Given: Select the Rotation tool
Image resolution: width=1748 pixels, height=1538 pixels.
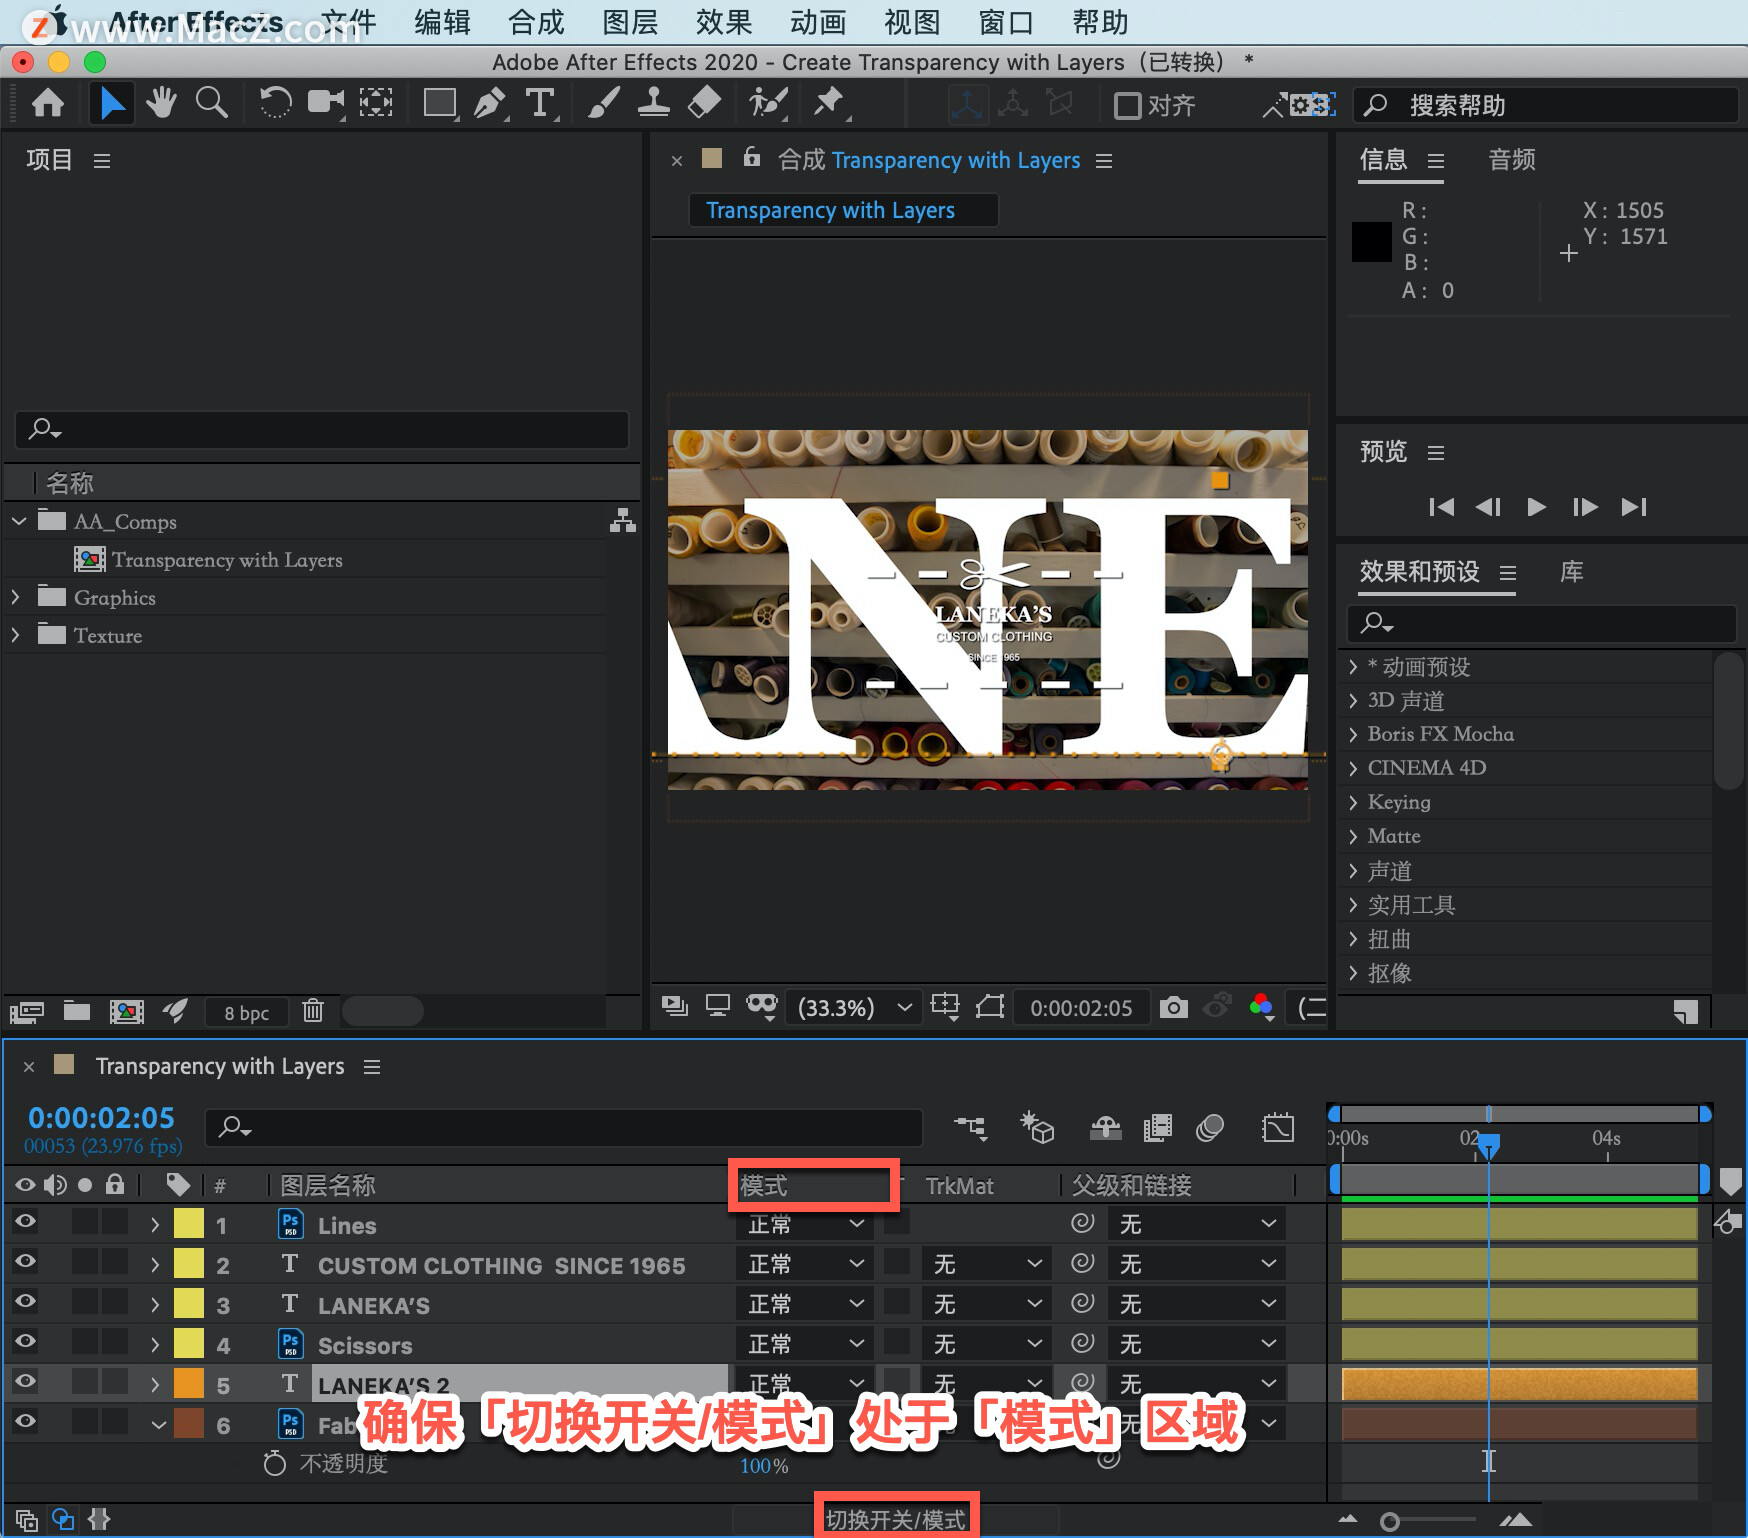Looking at the screenshot, I should [x=275, y=103].
